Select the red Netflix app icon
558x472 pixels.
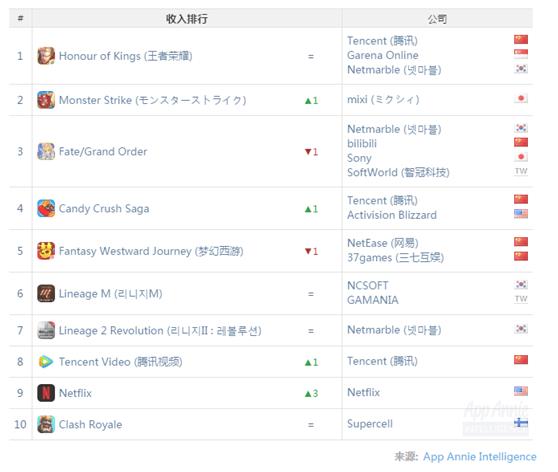pos(46,393)
